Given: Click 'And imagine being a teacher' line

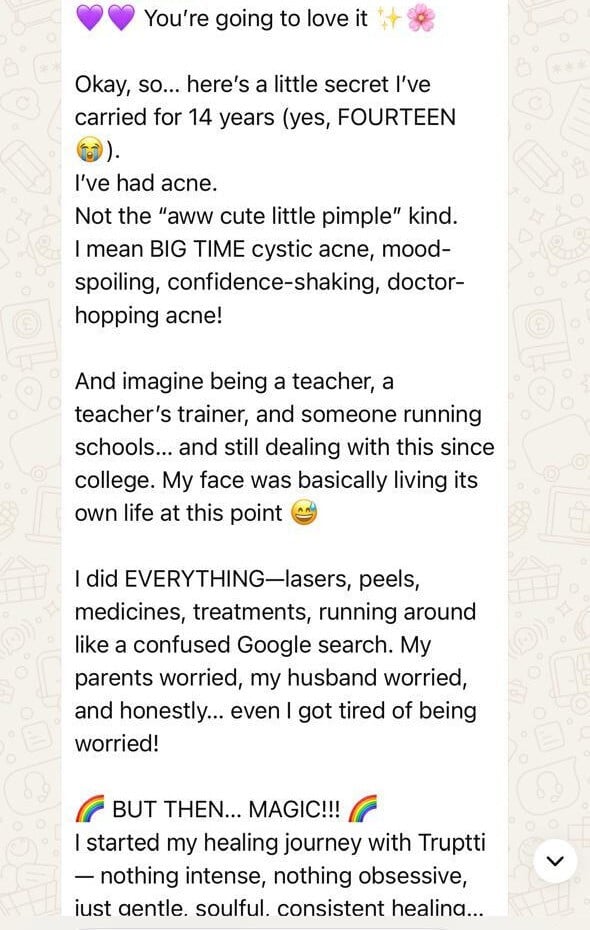Looking at the screenshot, I should point(234,381).
